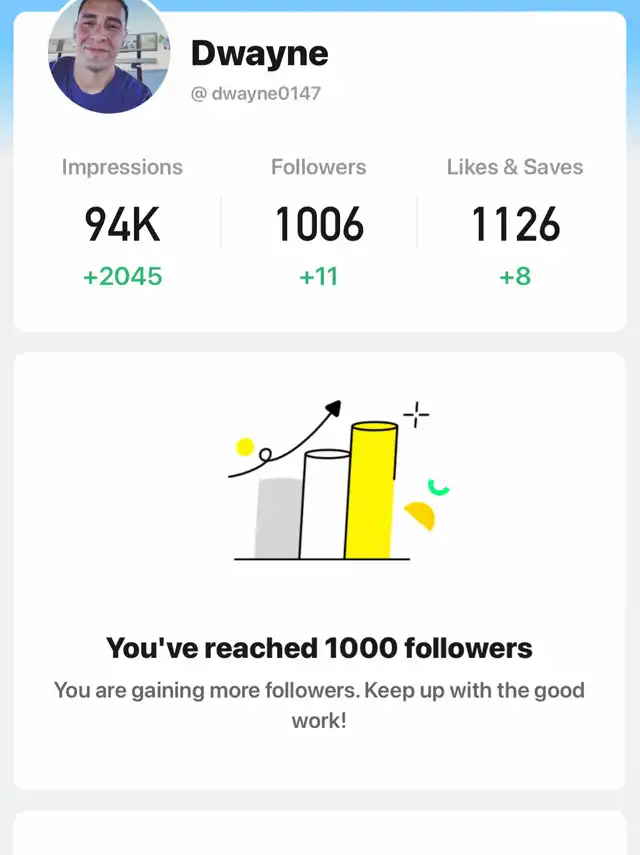
Task: Check the +8 likes increase
Action: pyautogui.click(x=515, y=276)
